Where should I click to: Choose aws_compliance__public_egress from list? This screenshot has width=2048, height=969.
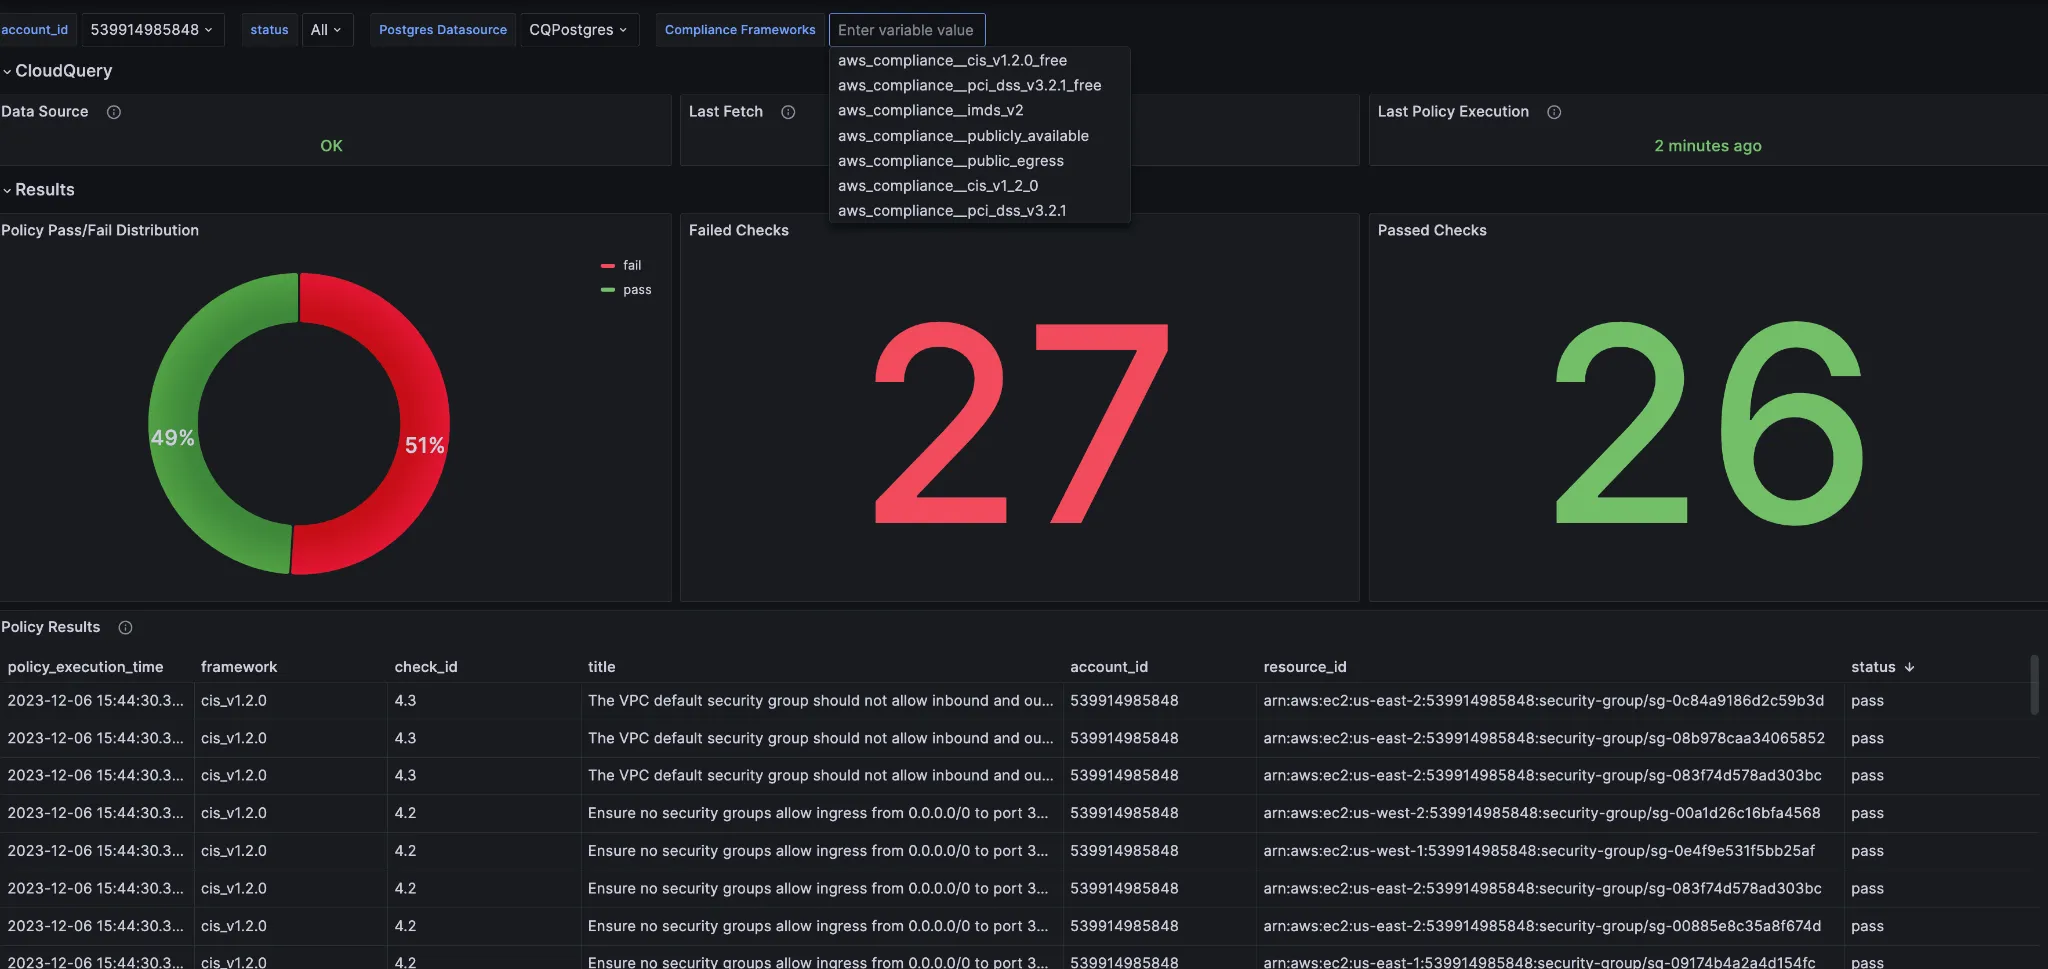point(950,161)
